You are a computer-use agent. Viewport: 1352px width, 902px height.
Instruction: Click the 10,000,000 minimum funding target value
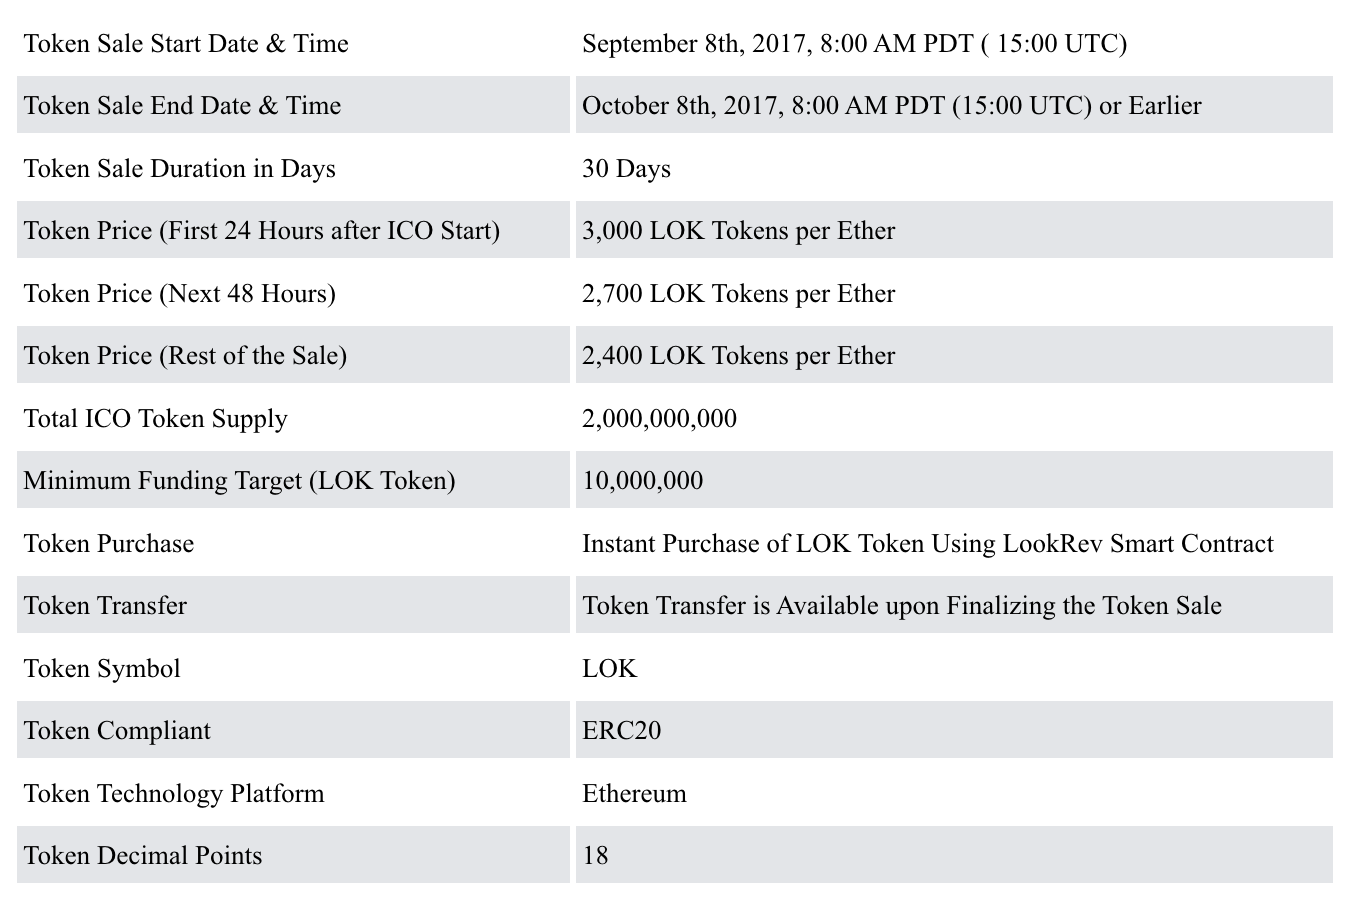[642, 481]
